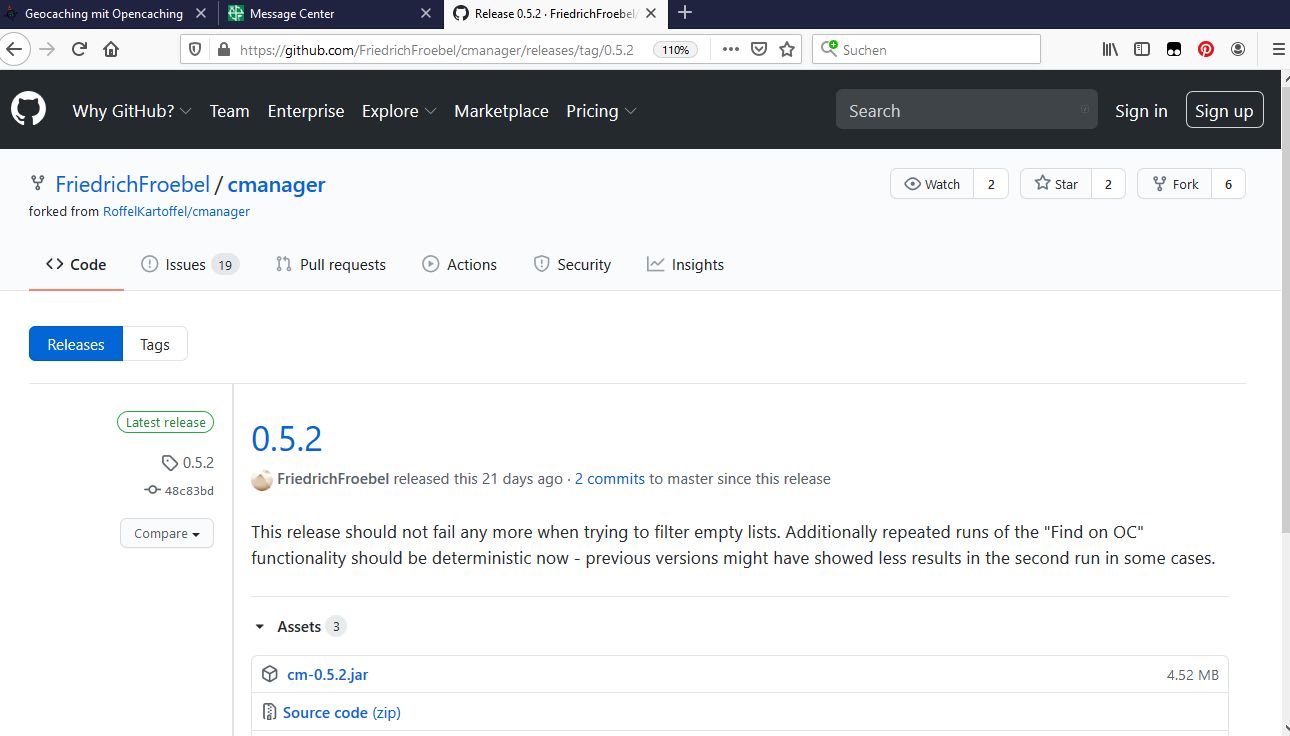This screenshot has height=736, width=1290.
Task: Close the Release 0.5.2 tab
Action: 652,14
